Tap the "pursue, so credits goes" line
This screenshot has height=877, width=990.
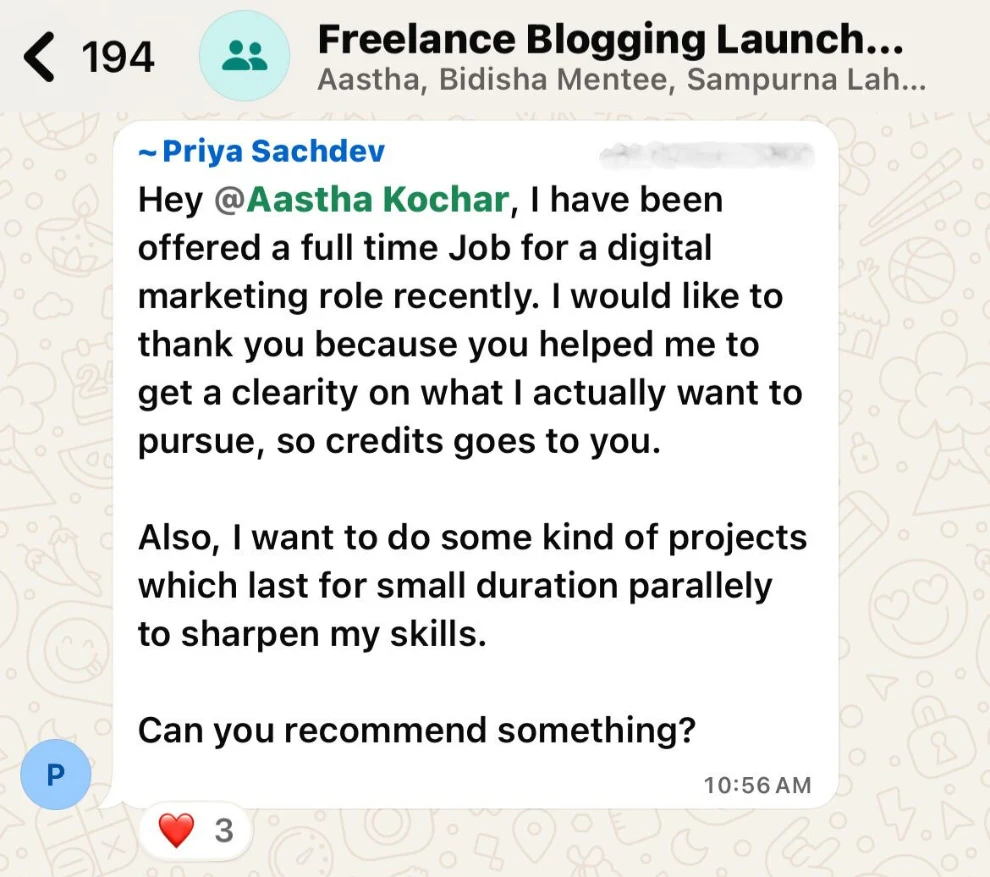pos(399,441)
